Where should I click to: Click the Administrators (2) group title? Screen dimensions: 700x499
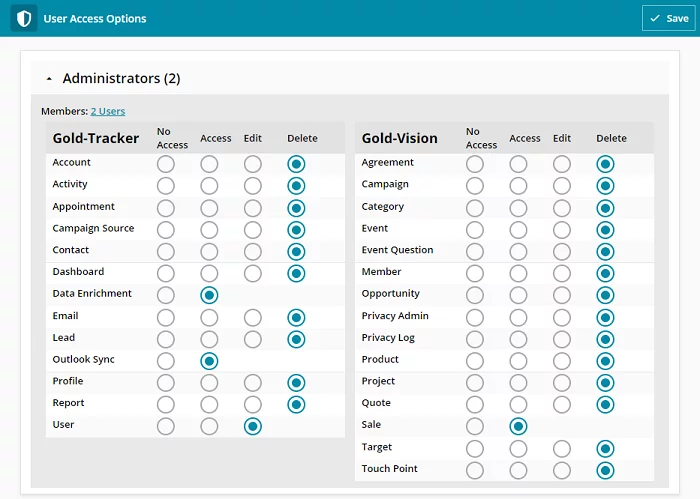click(x=121, y=79)
